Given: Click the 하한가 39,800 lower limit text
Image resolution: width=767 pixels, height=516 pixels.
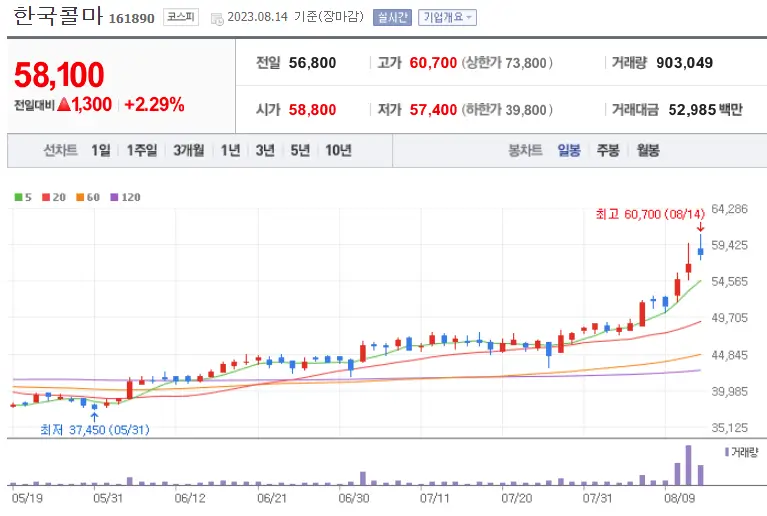Looking at the screenshot, I should (x=507, y=110).
